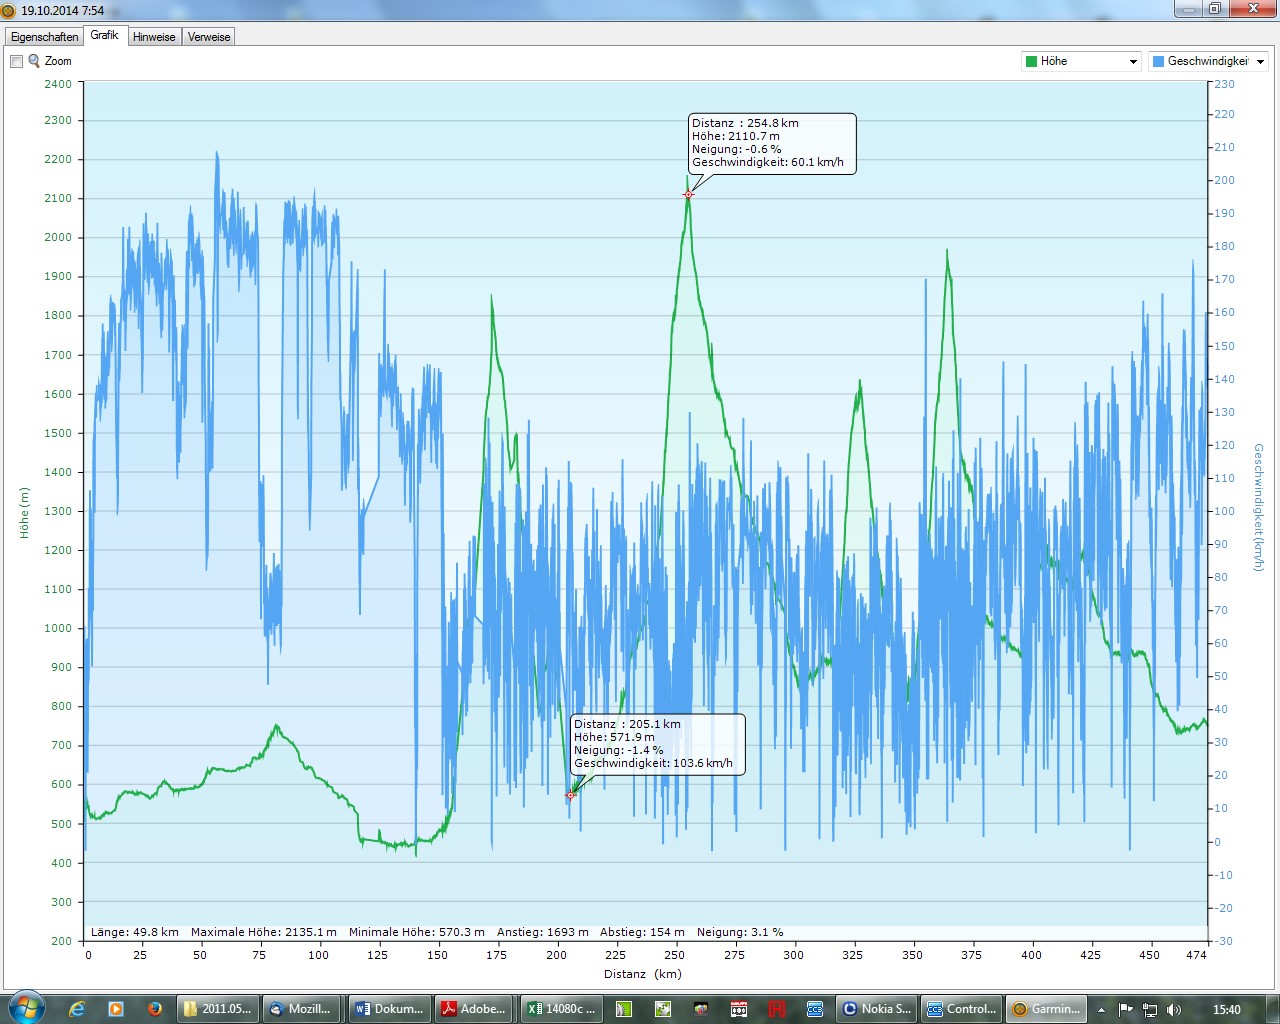Switch to the Adobe Reader taskbar window

point(474,1009)
